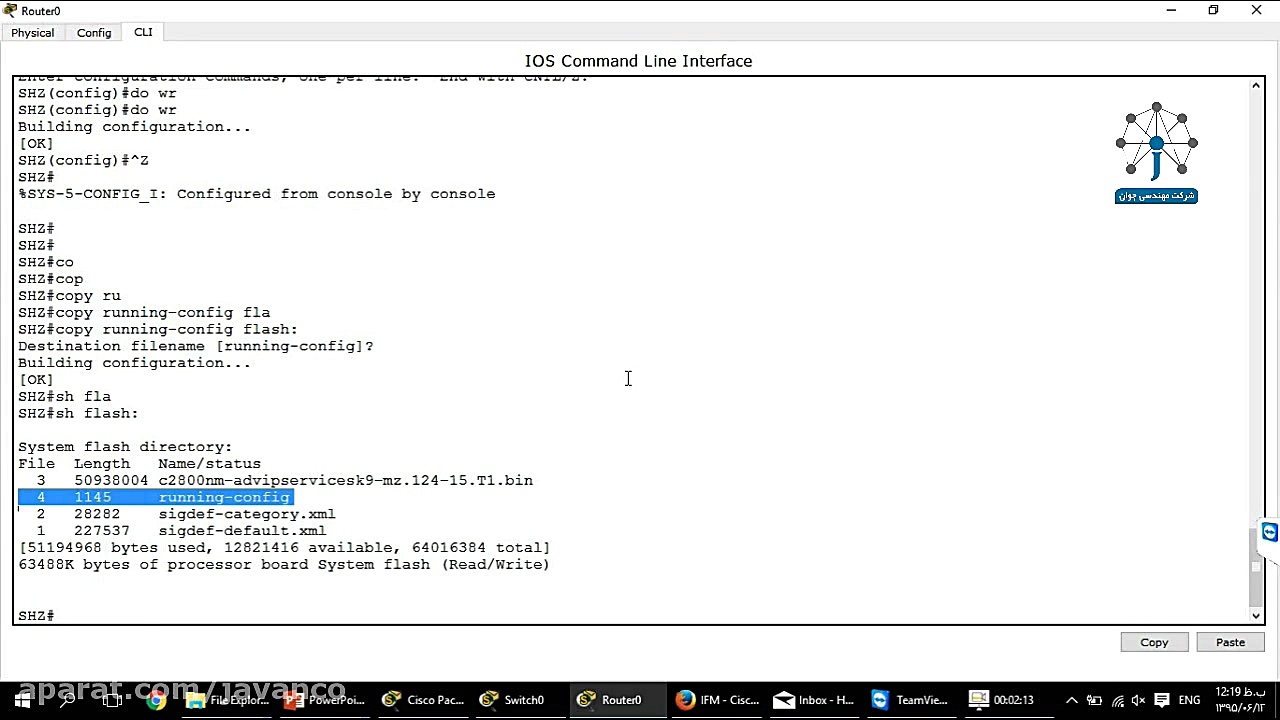Image resolution: width=1280 pixels, height=720 pixels.
Task: Click the volume speaker tray icon
Action: click(1139, 700)
